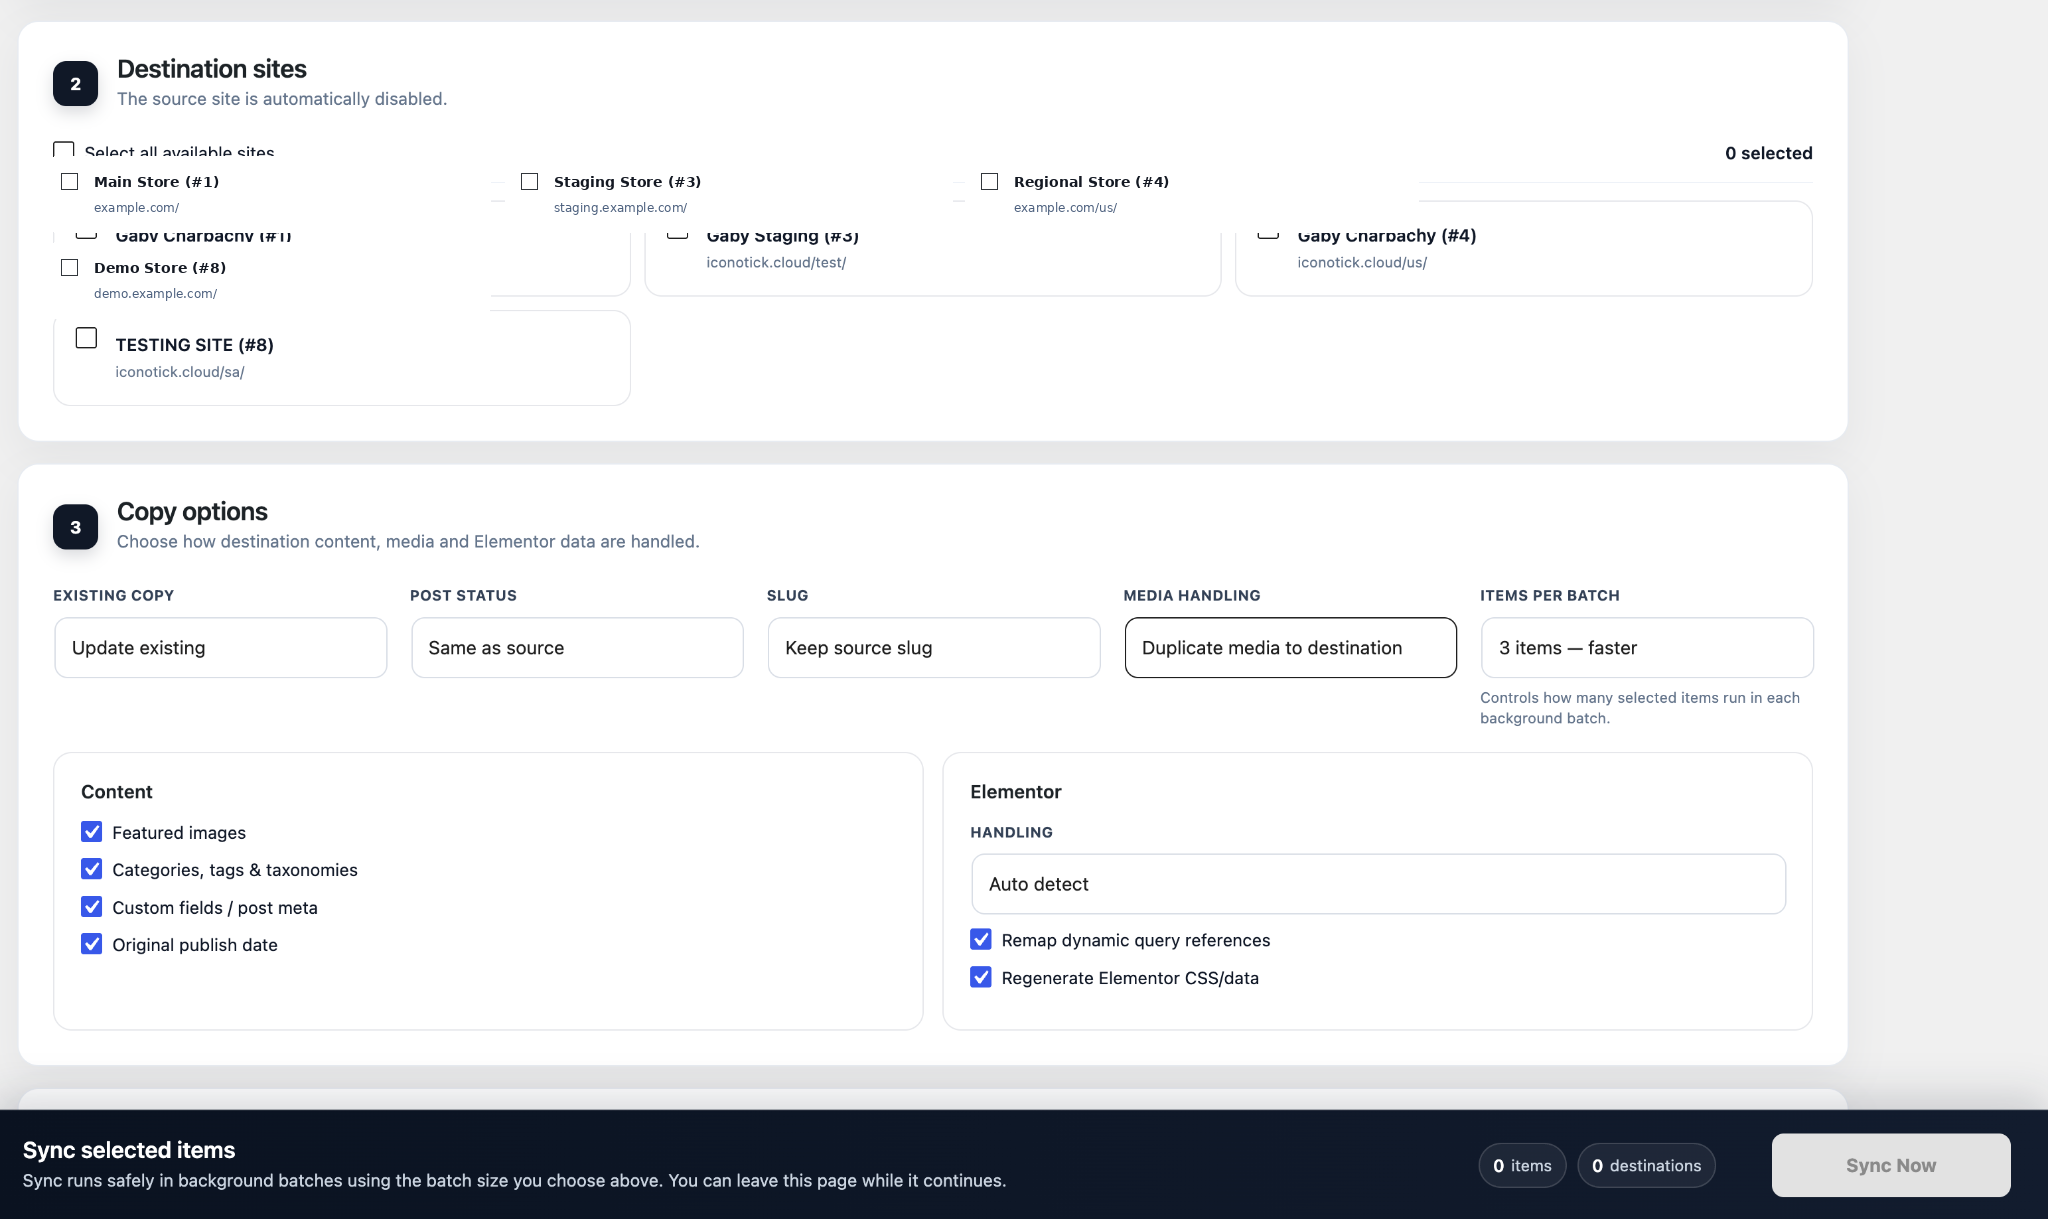Click the Gaby Charbachy (#4) site label
The width and height of the screenshot is (2048, 1219).
coord(1387,236)
